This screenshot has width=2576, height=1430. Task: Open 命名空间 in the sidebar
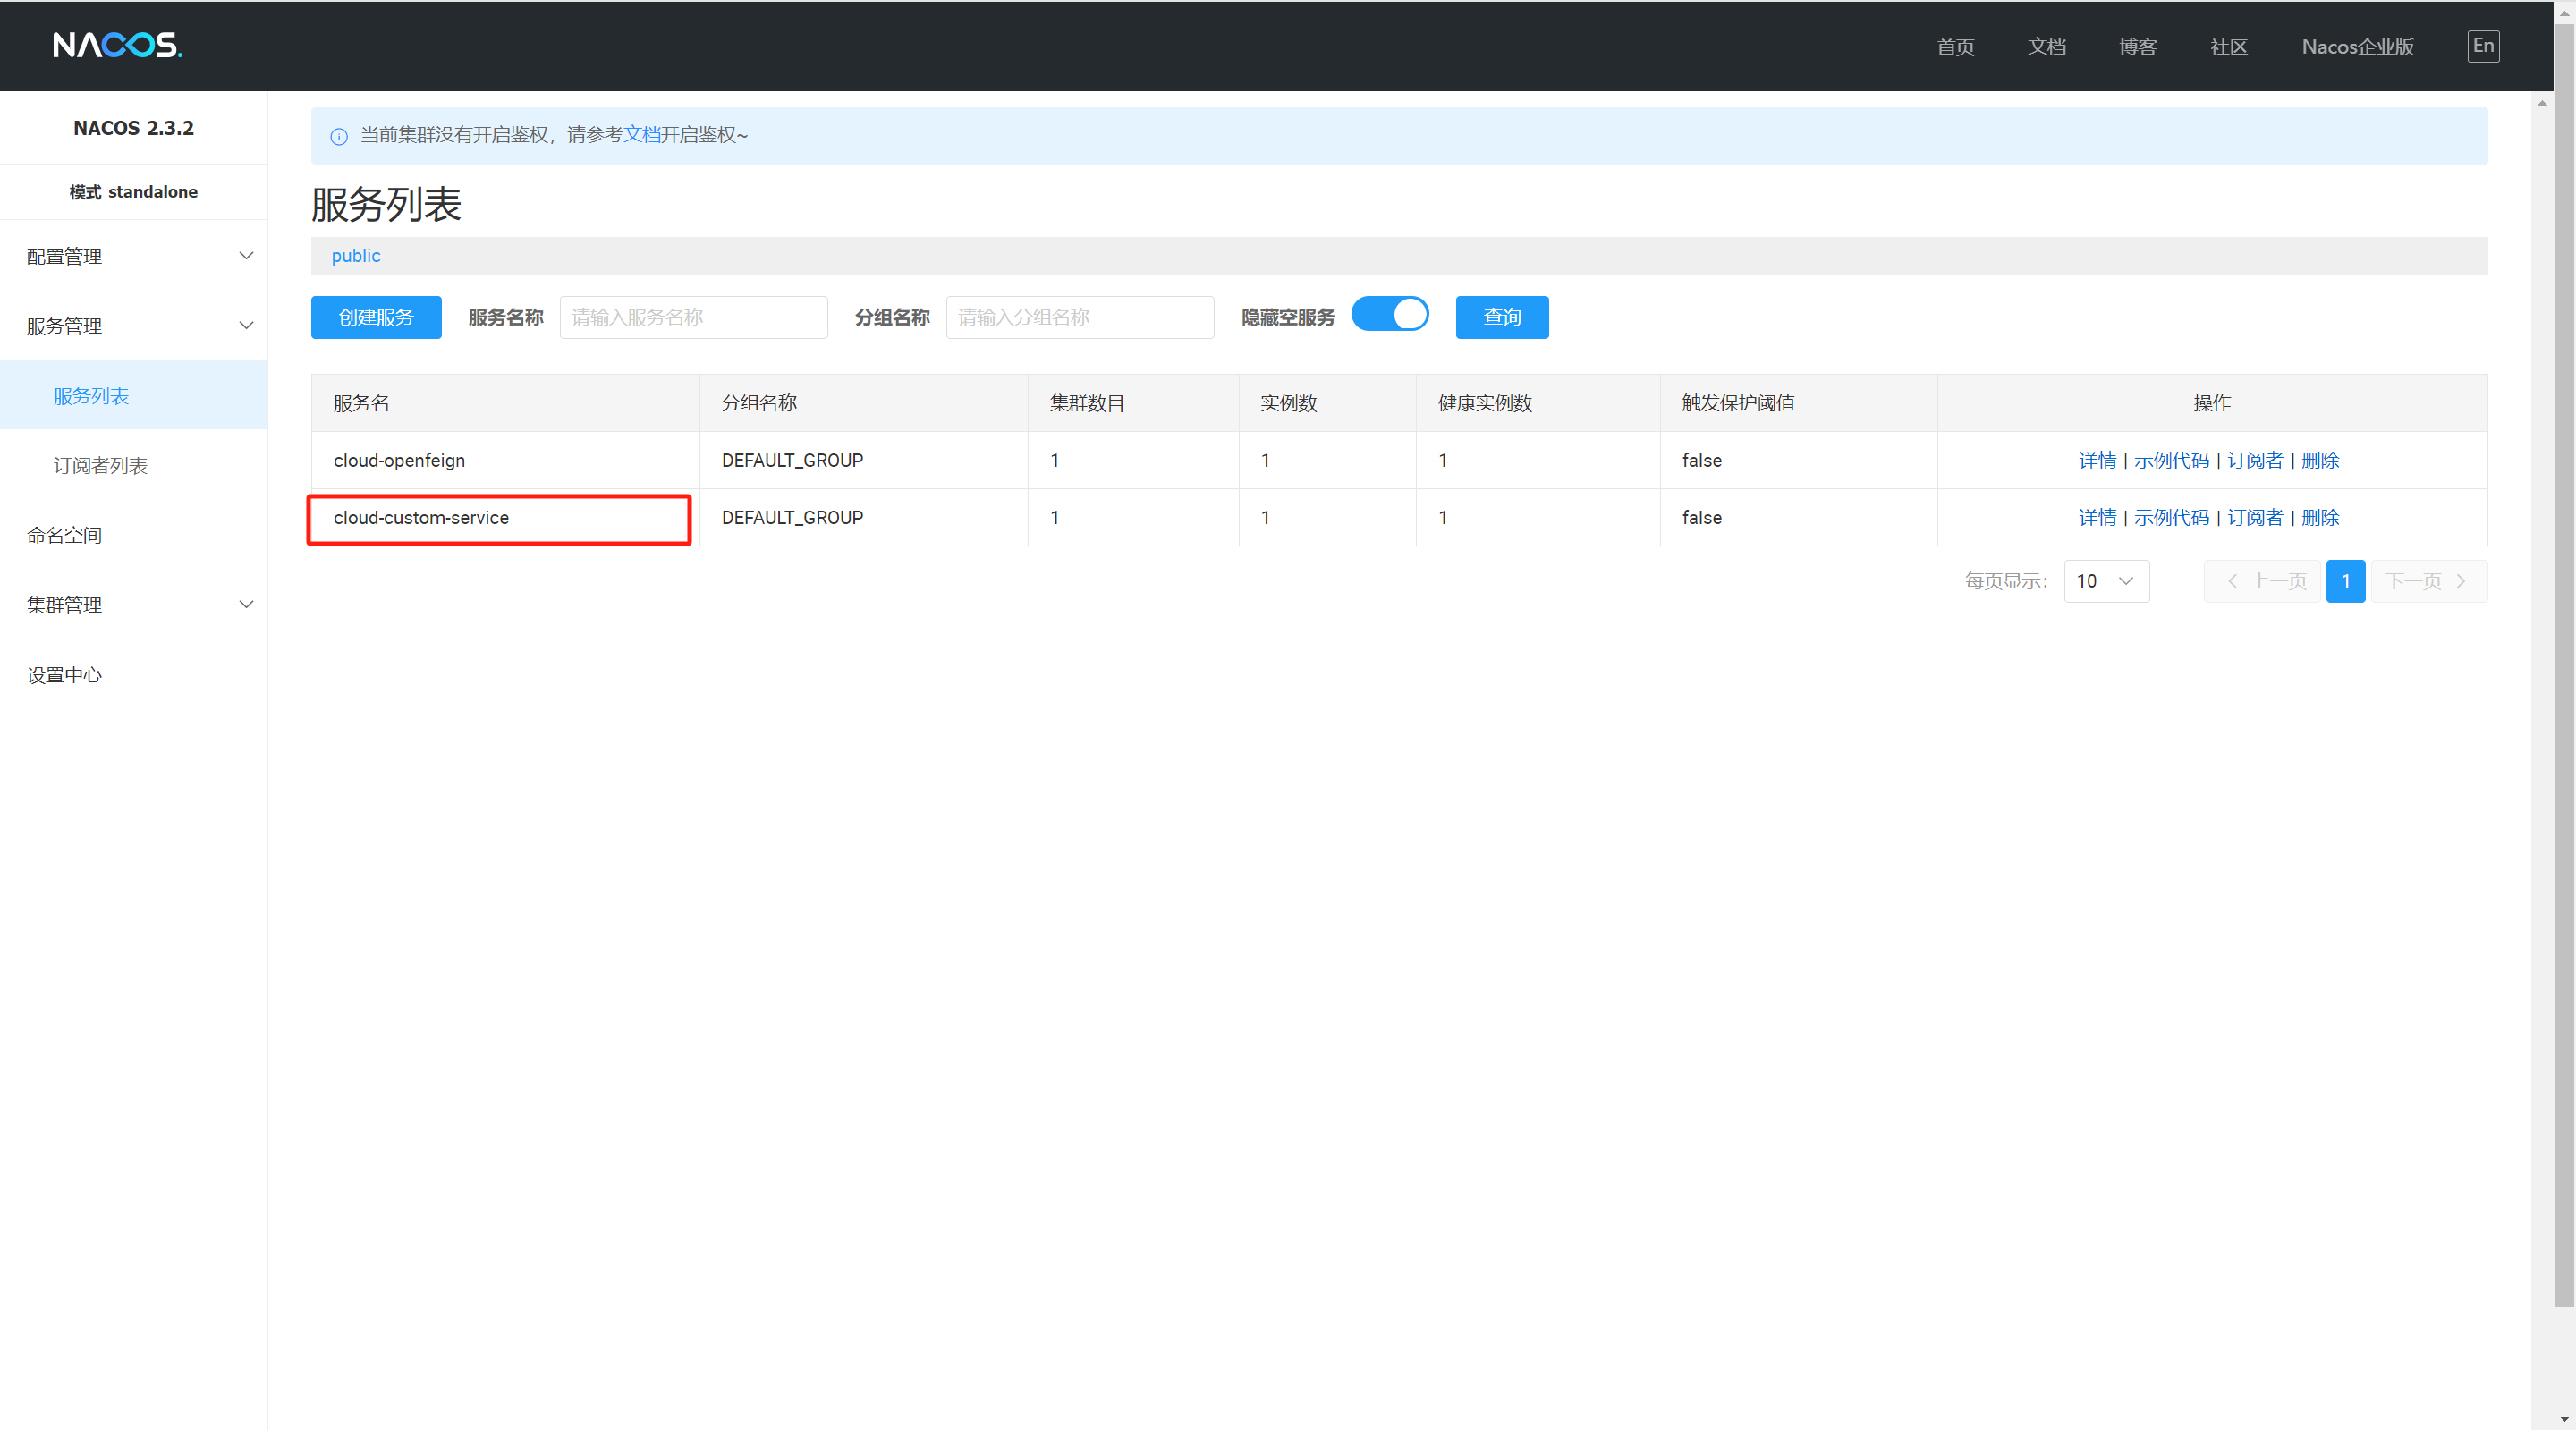(x=64, y=535)
